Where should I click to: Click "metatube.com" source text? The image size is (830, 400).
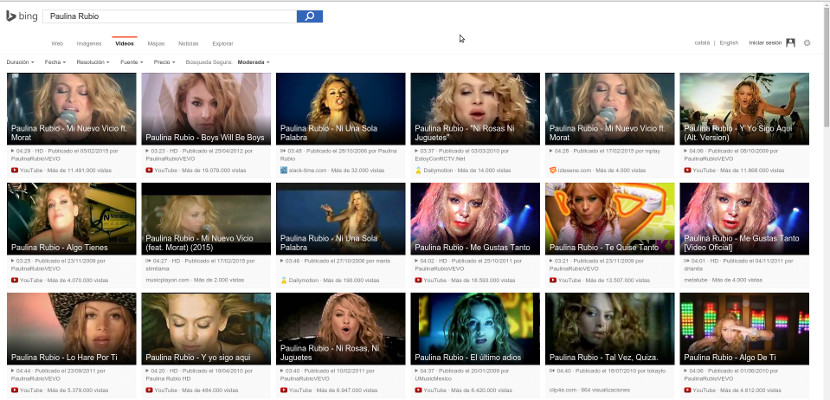pyautogui.click(x=696, y=280)
